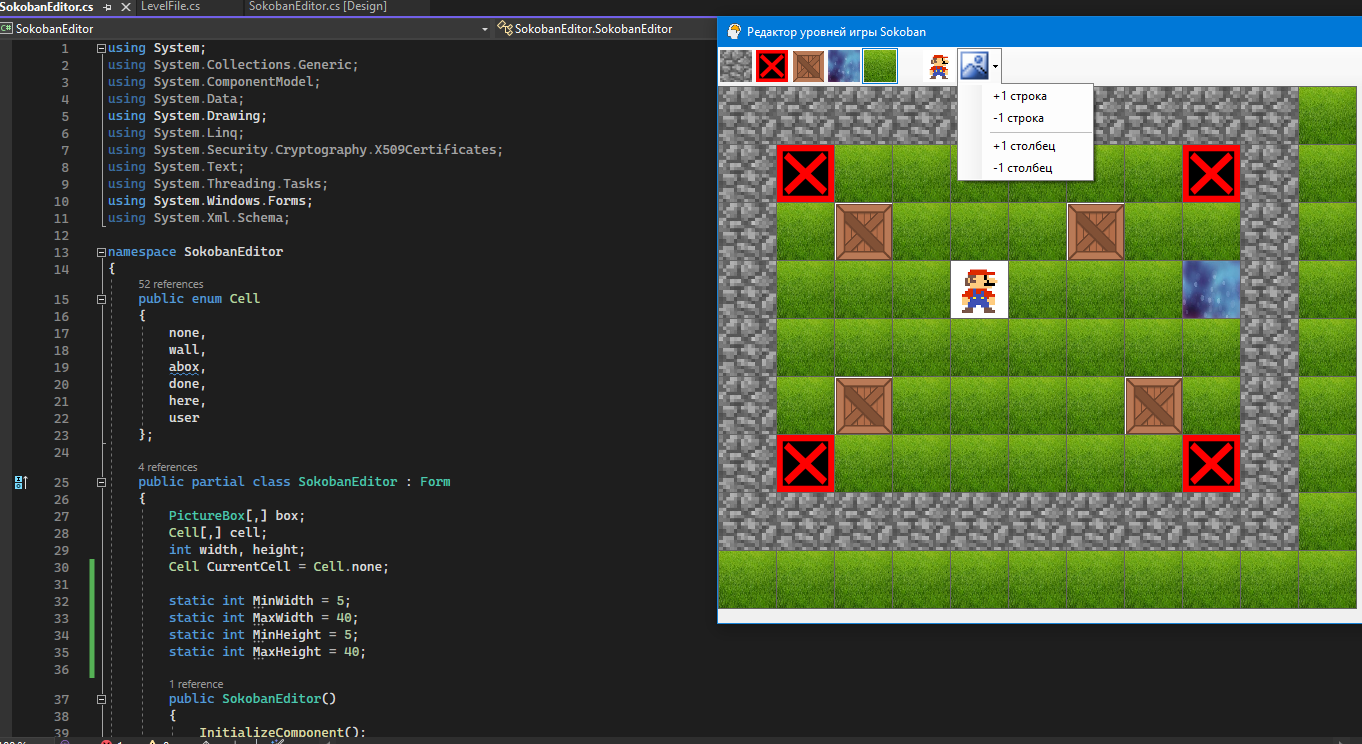This screenshot has width=1362, height=744.
Task: Collapse the enum Cell block
Action: pos(101,299)
